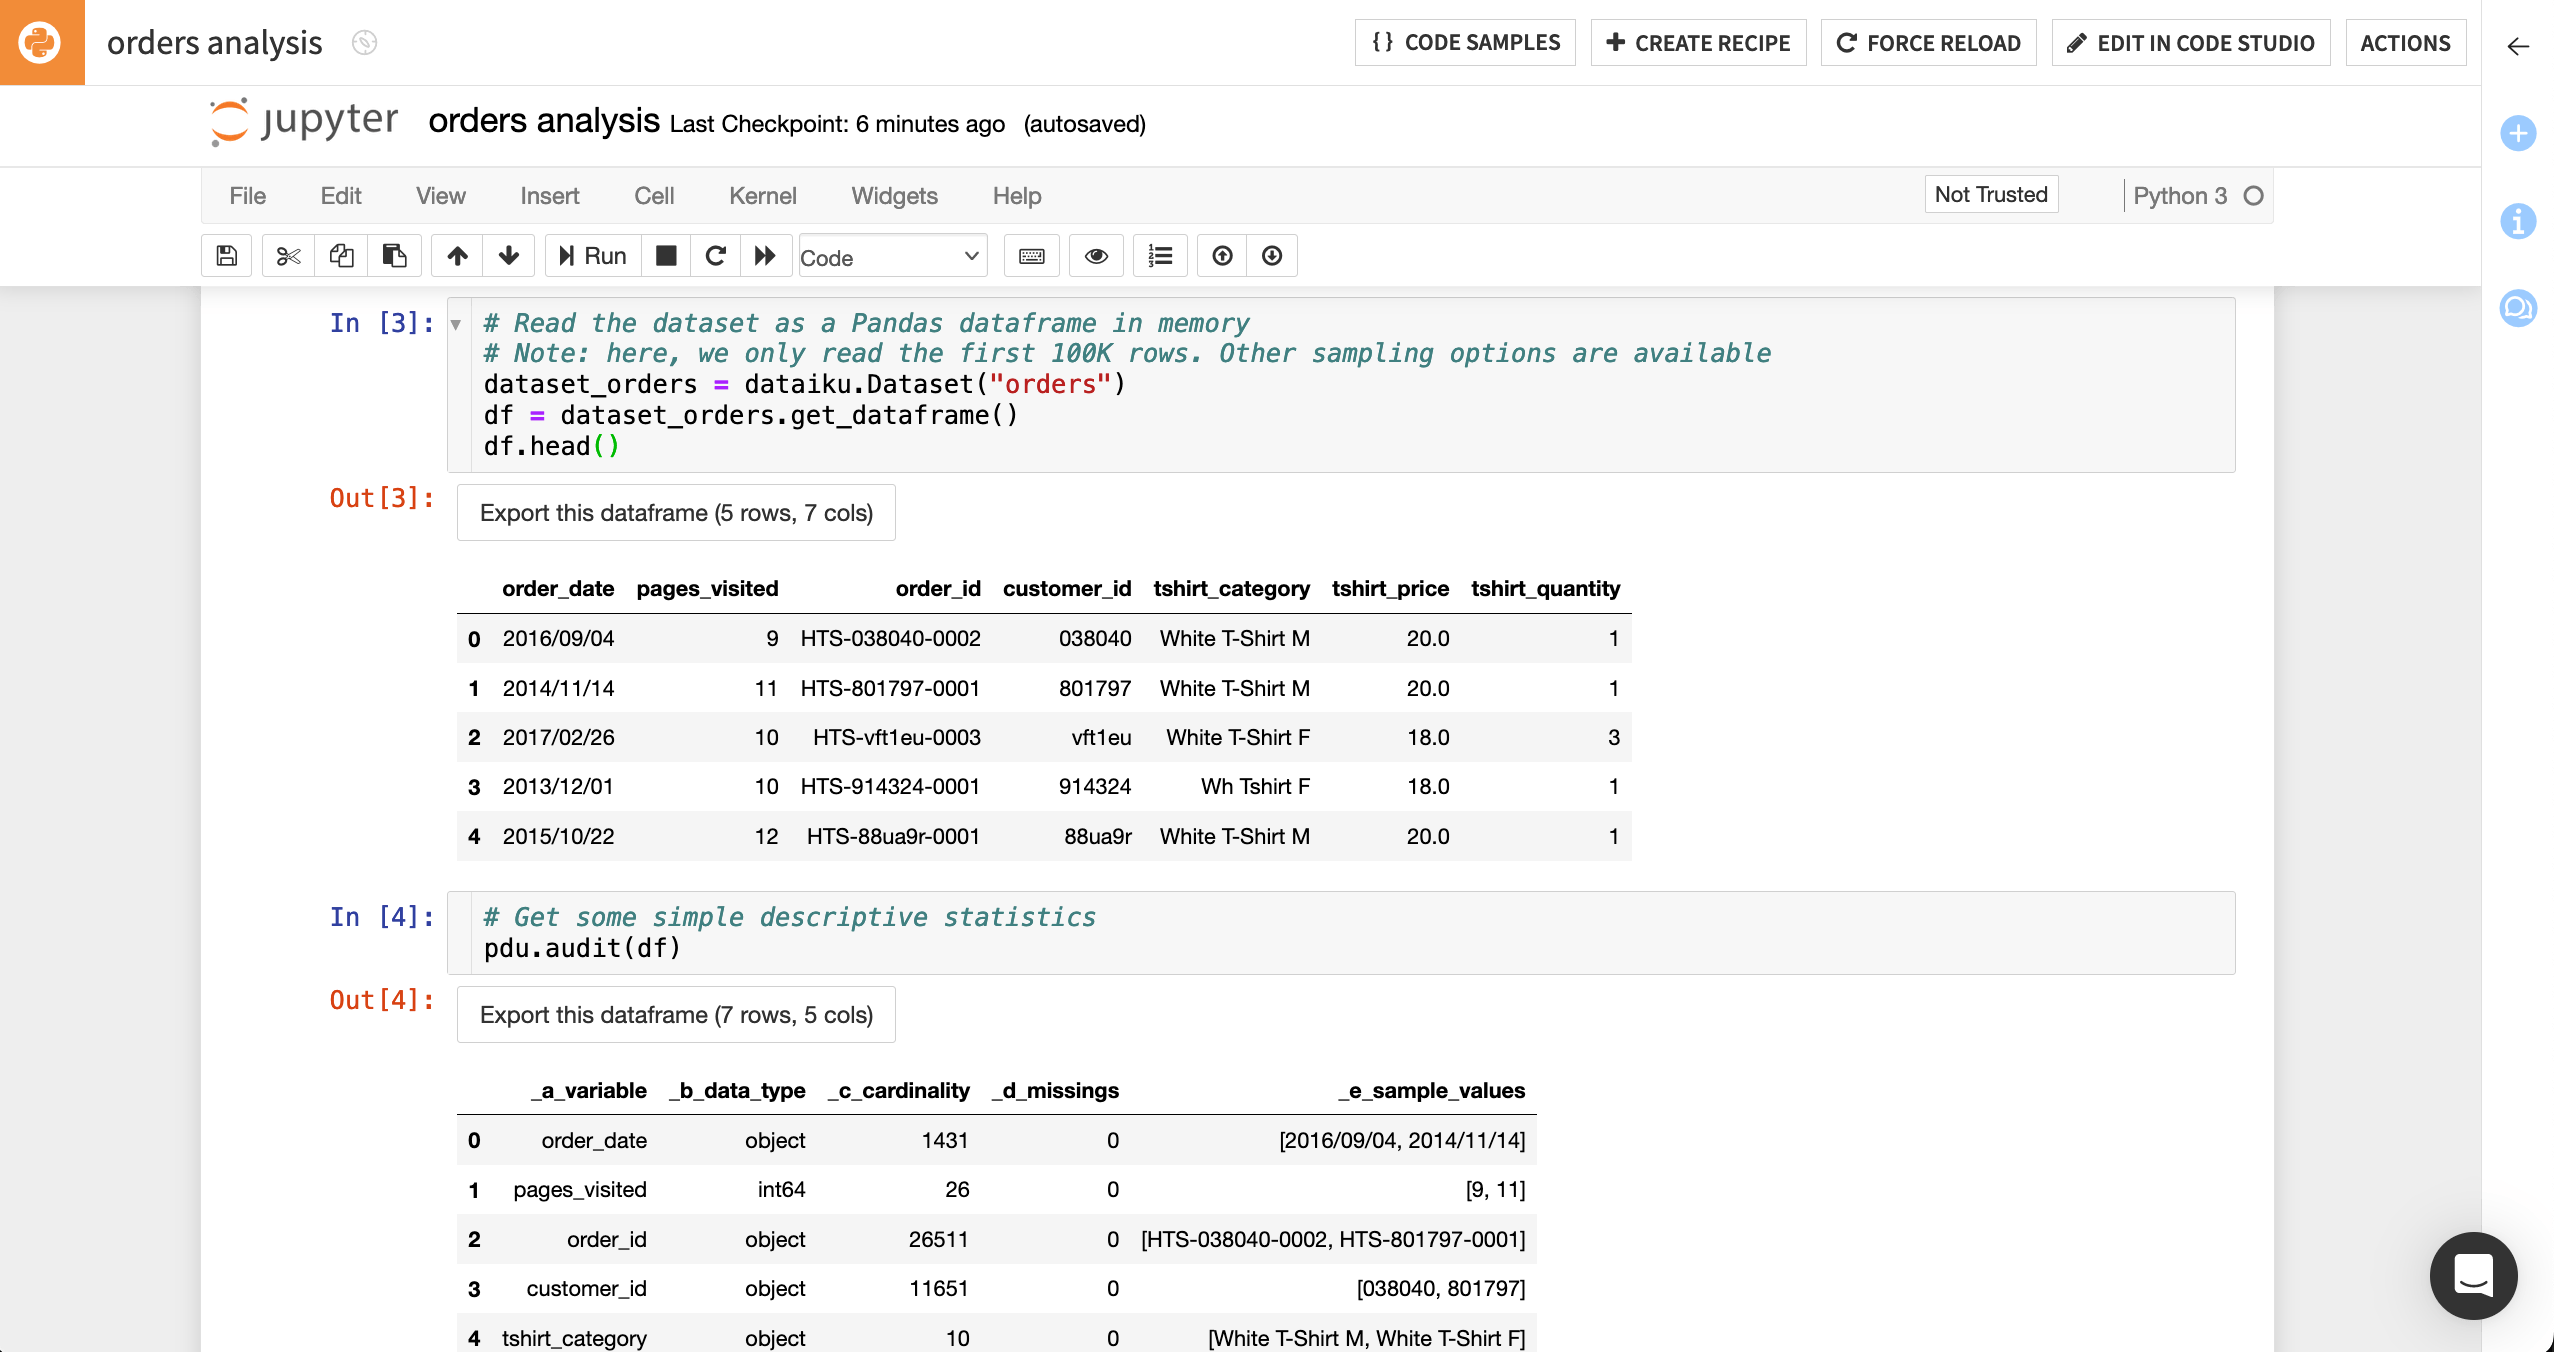Toggle cell output with eye icon
This screenshot has height=1352, width=2554.
tap(1097, 255)
